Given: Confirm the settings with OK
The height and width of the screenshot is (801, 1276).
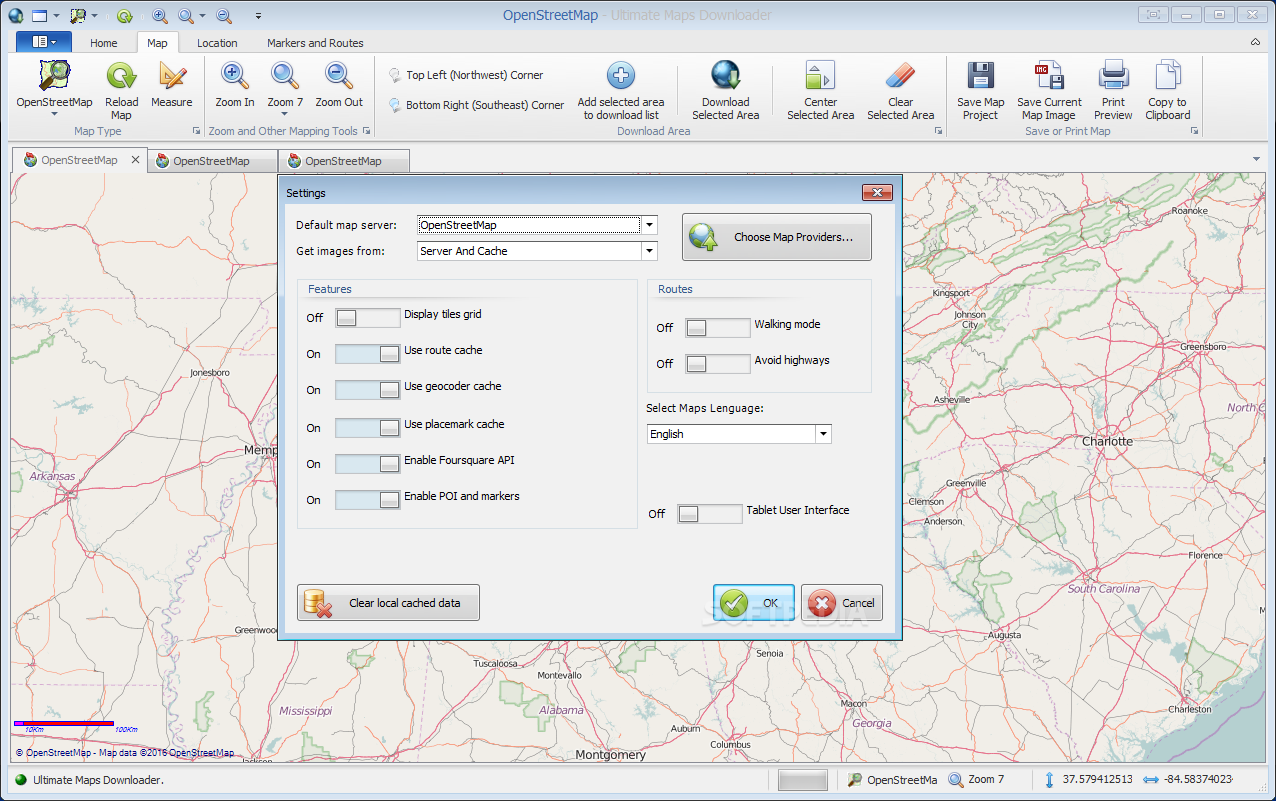Looking at the screenshot, I should pyautogui.click(x=754, y=603).
